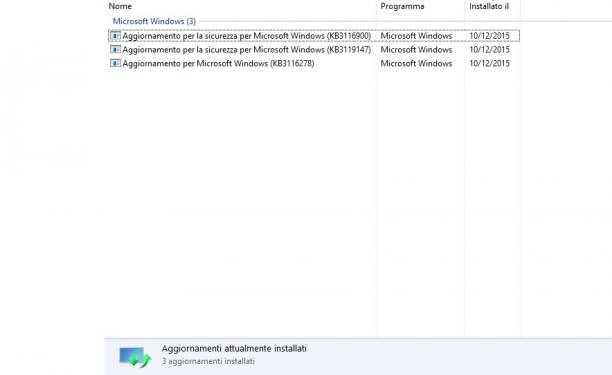612x375 pixels.
Task: Click Programma cell of KB3119147 row
Action: pos(416,50)
